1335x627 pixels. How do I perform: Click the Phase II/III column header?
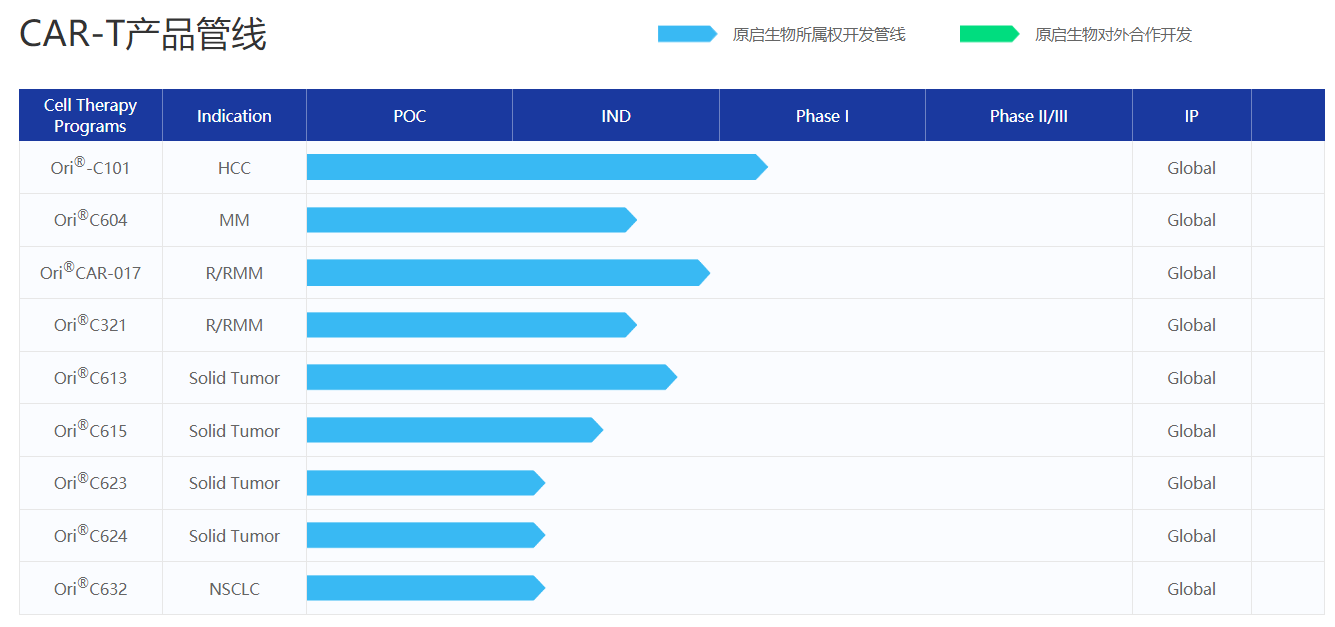click(x=1028, y=116)
